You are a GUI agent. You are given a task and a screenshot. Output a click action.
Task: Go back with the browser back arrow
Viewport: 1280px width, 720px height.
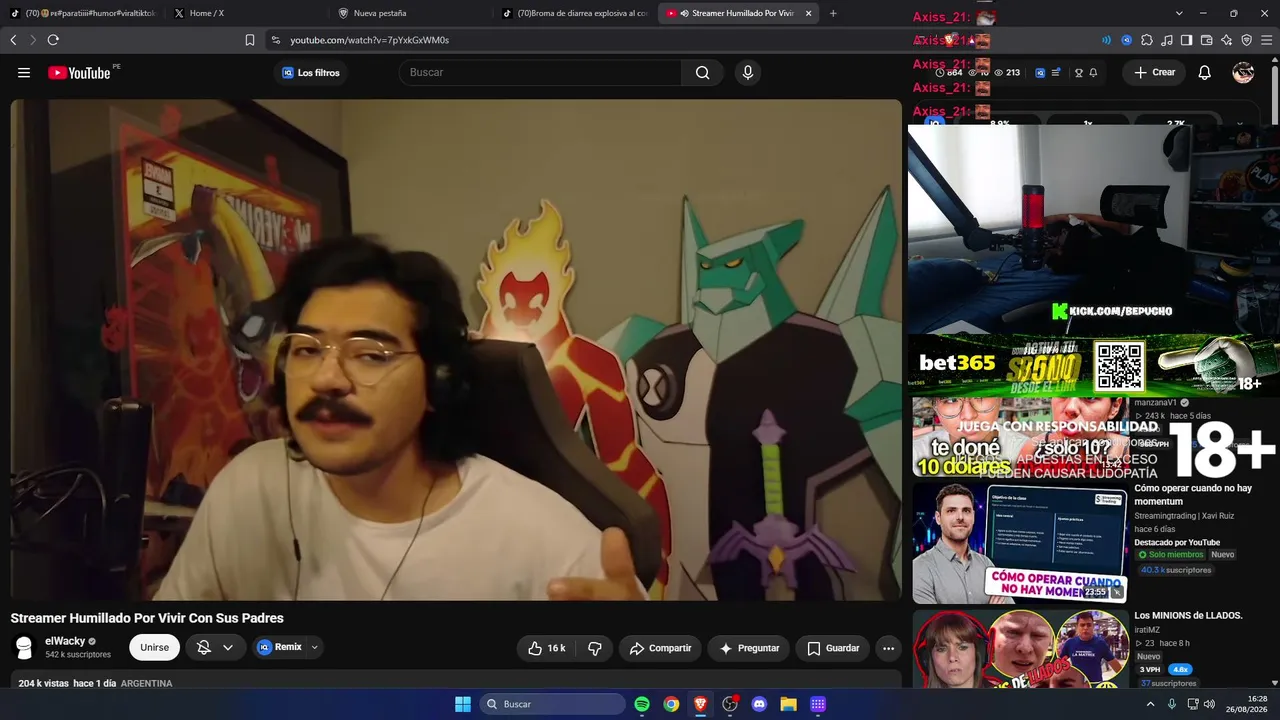[13, 40]
